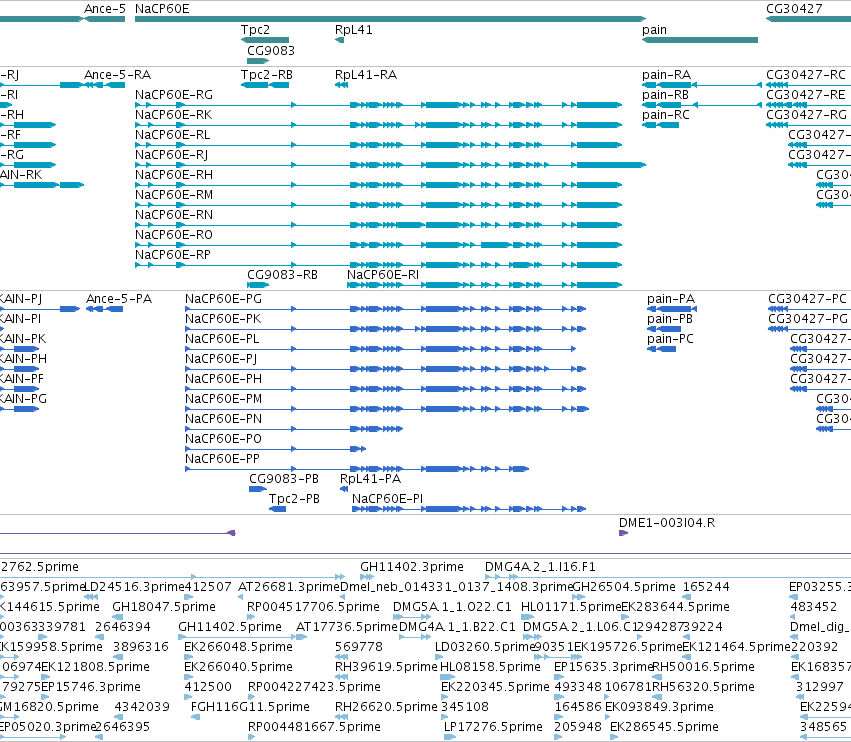Select the CG30427-RC transcript label

806,75
